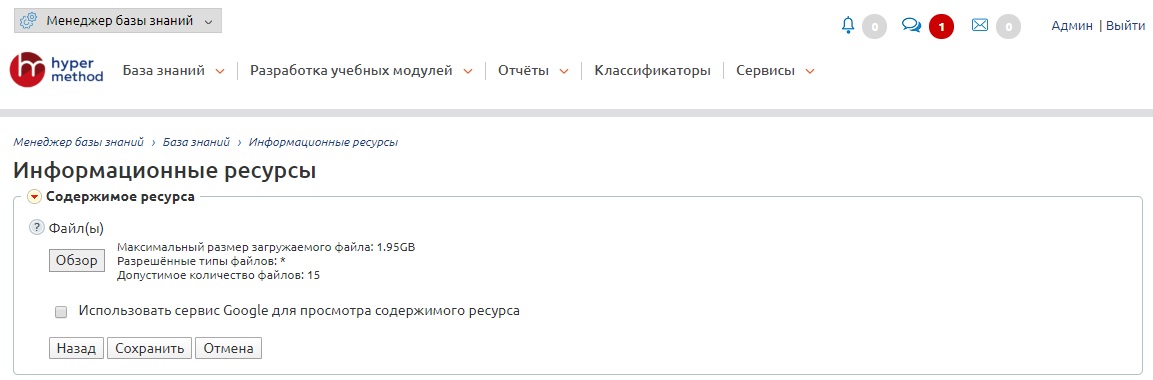Open the Отчёты menu
This screenshot has width=1153, height=380.
[533, 71]
